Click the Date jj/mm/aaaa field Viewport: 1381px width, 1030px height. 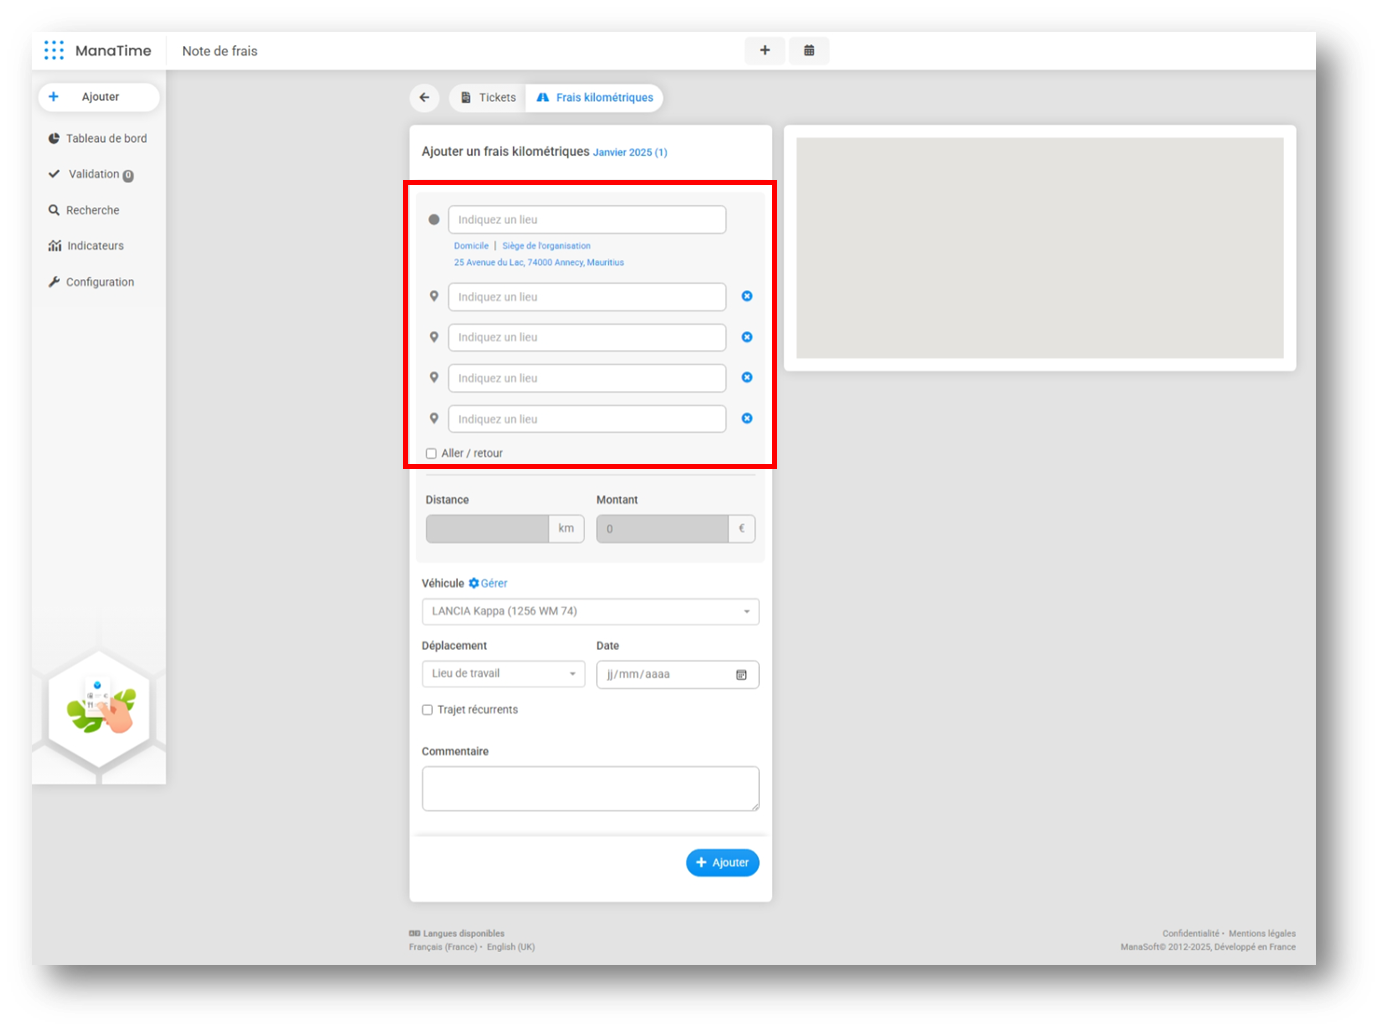click(x=678, y=675)
